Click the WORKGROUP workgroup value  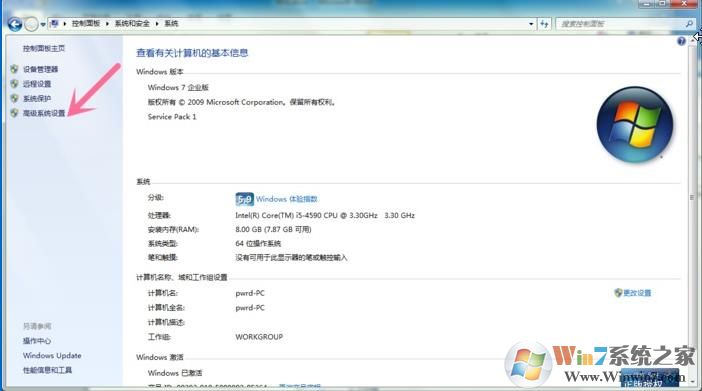(x=259, y=337)
